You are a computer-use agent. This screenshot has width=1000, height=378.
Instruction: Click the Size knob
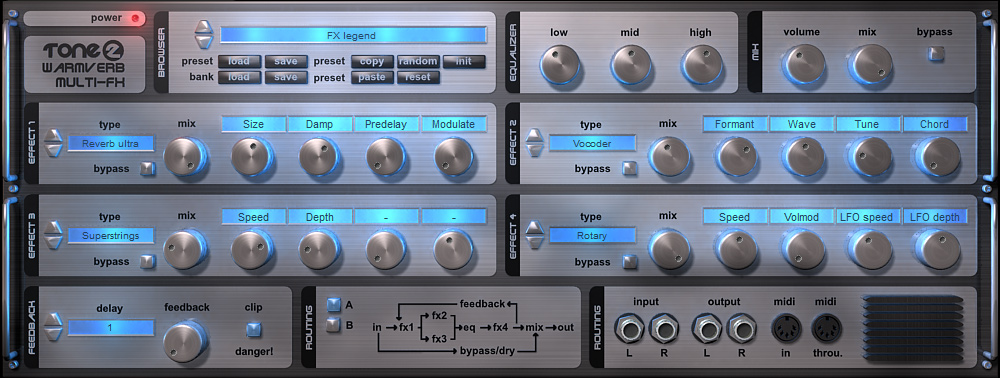253,156
